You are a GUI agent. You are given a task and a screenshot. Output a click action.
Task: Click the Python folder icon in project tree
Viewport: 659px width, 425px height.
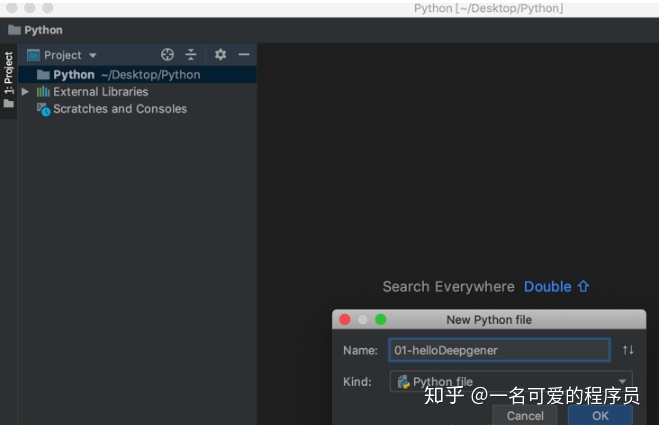pyautogui.click(x=43, y=75)
